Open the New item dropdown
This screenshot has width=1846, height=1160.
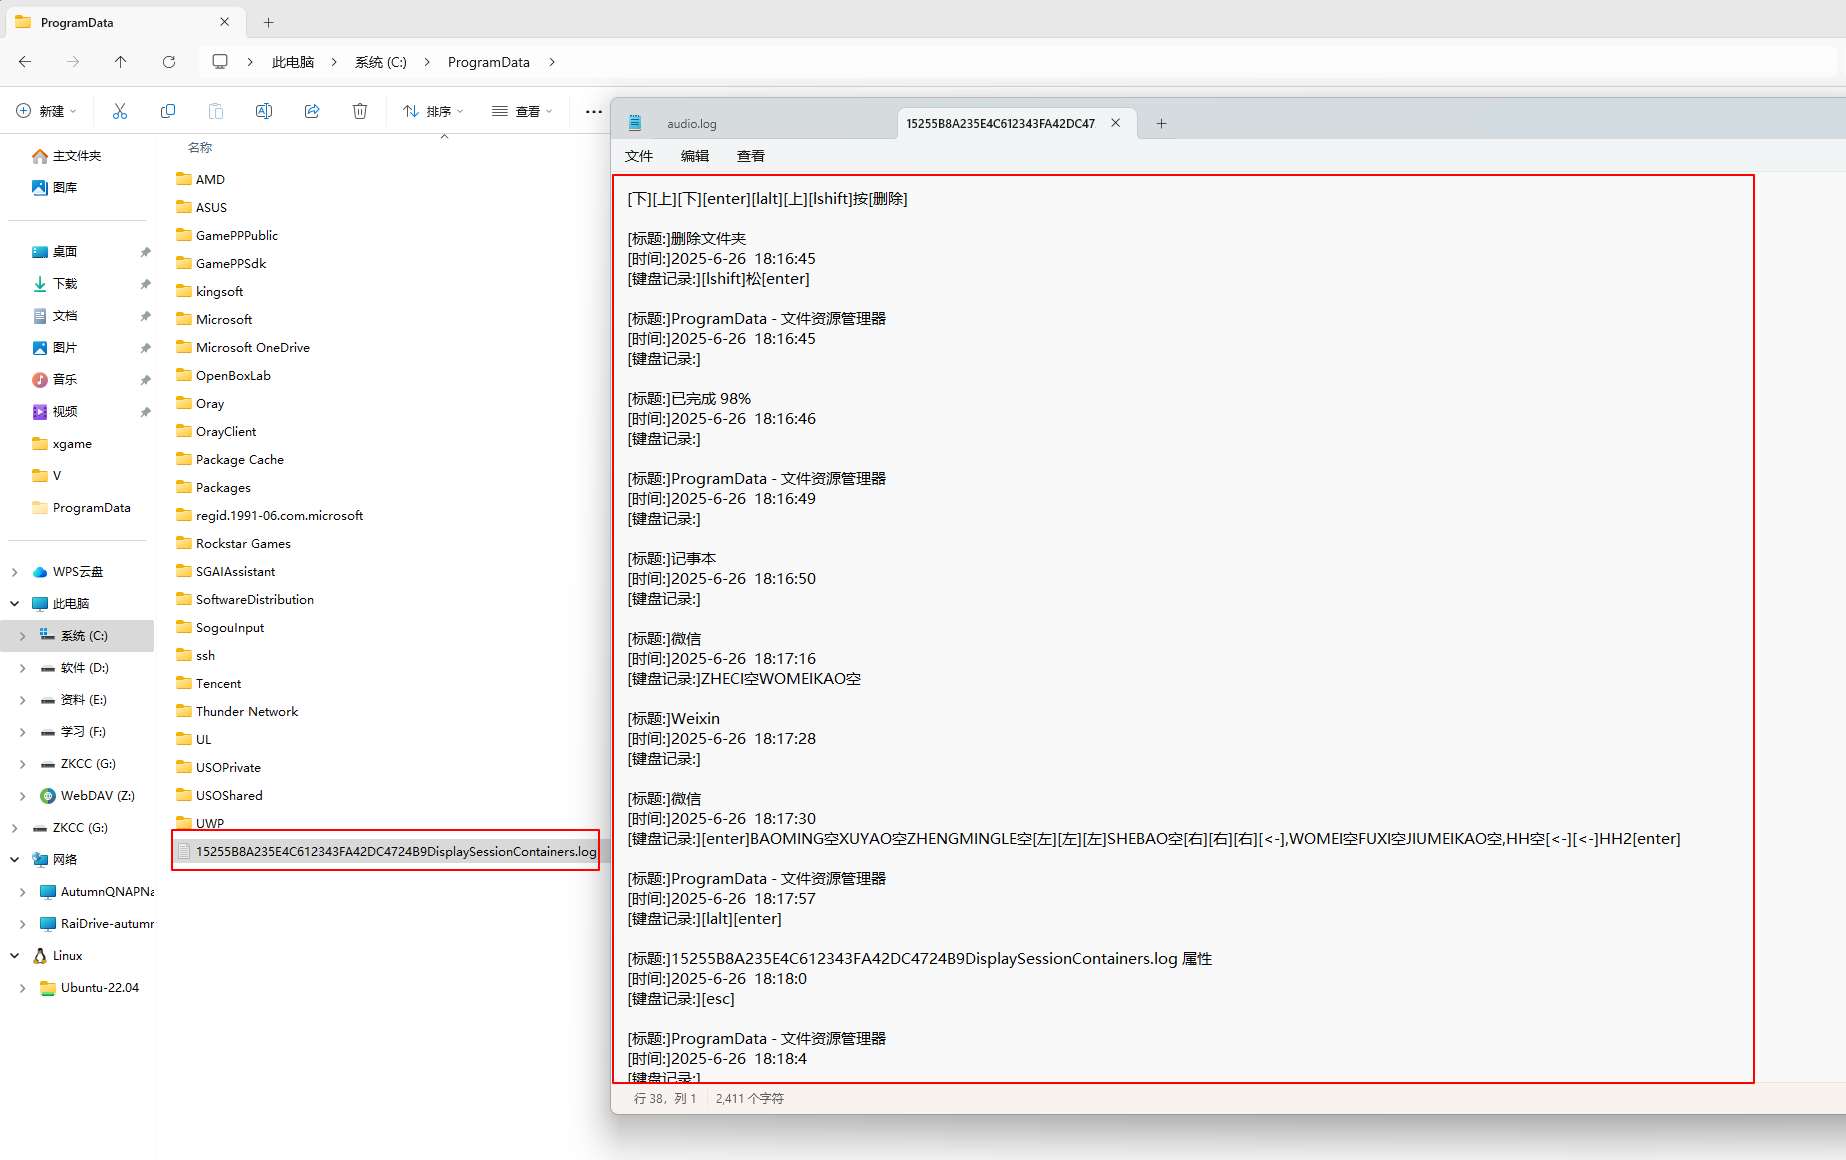click(x=47, y=111)
